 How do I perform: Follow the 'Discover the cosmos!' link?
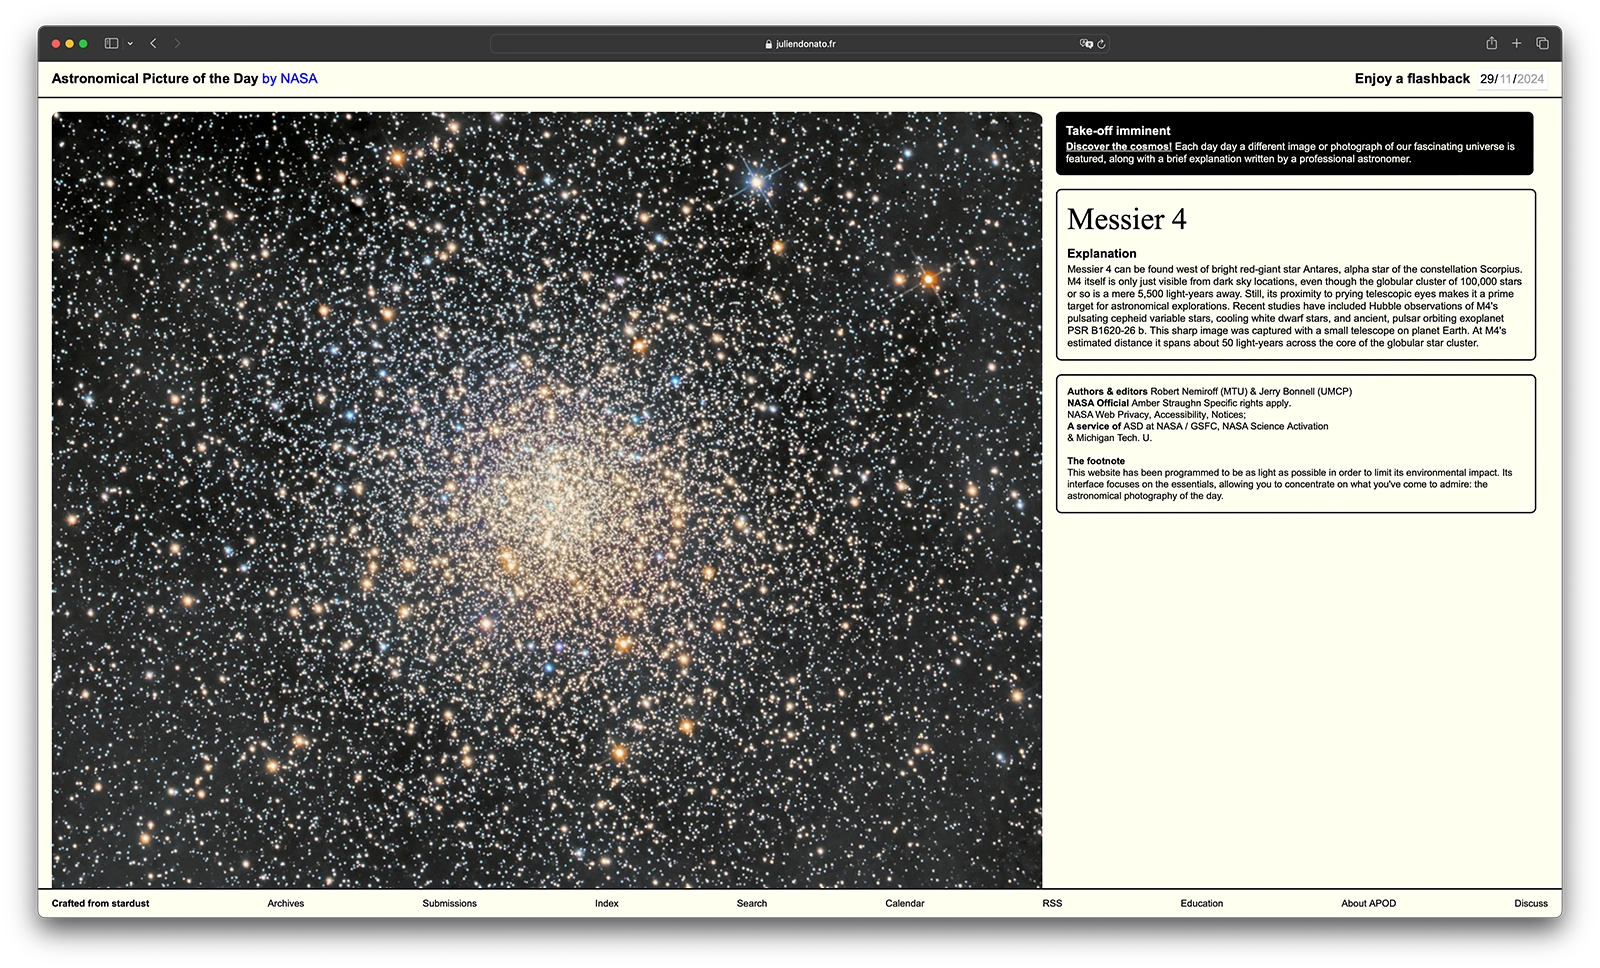point(1118,146)
